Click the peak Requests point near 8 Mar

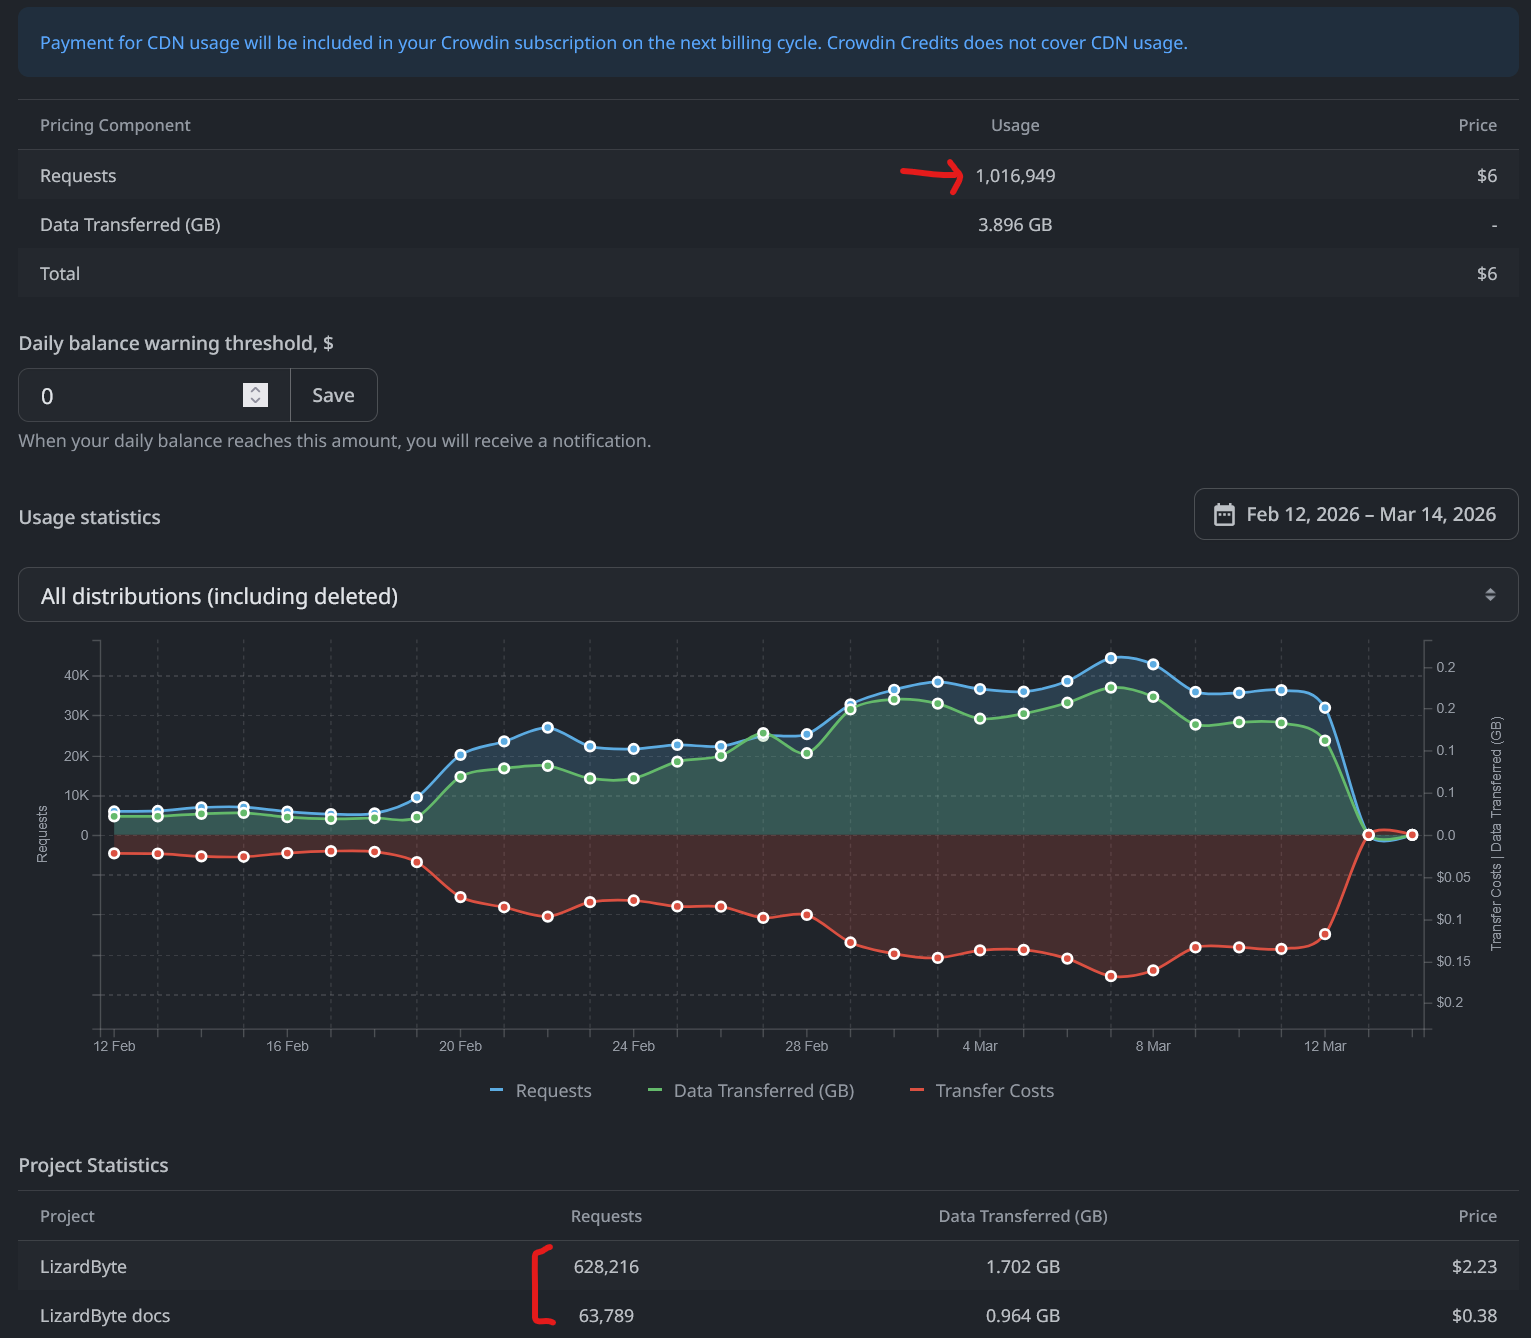pyautogui.click(x=1110, y=658)
